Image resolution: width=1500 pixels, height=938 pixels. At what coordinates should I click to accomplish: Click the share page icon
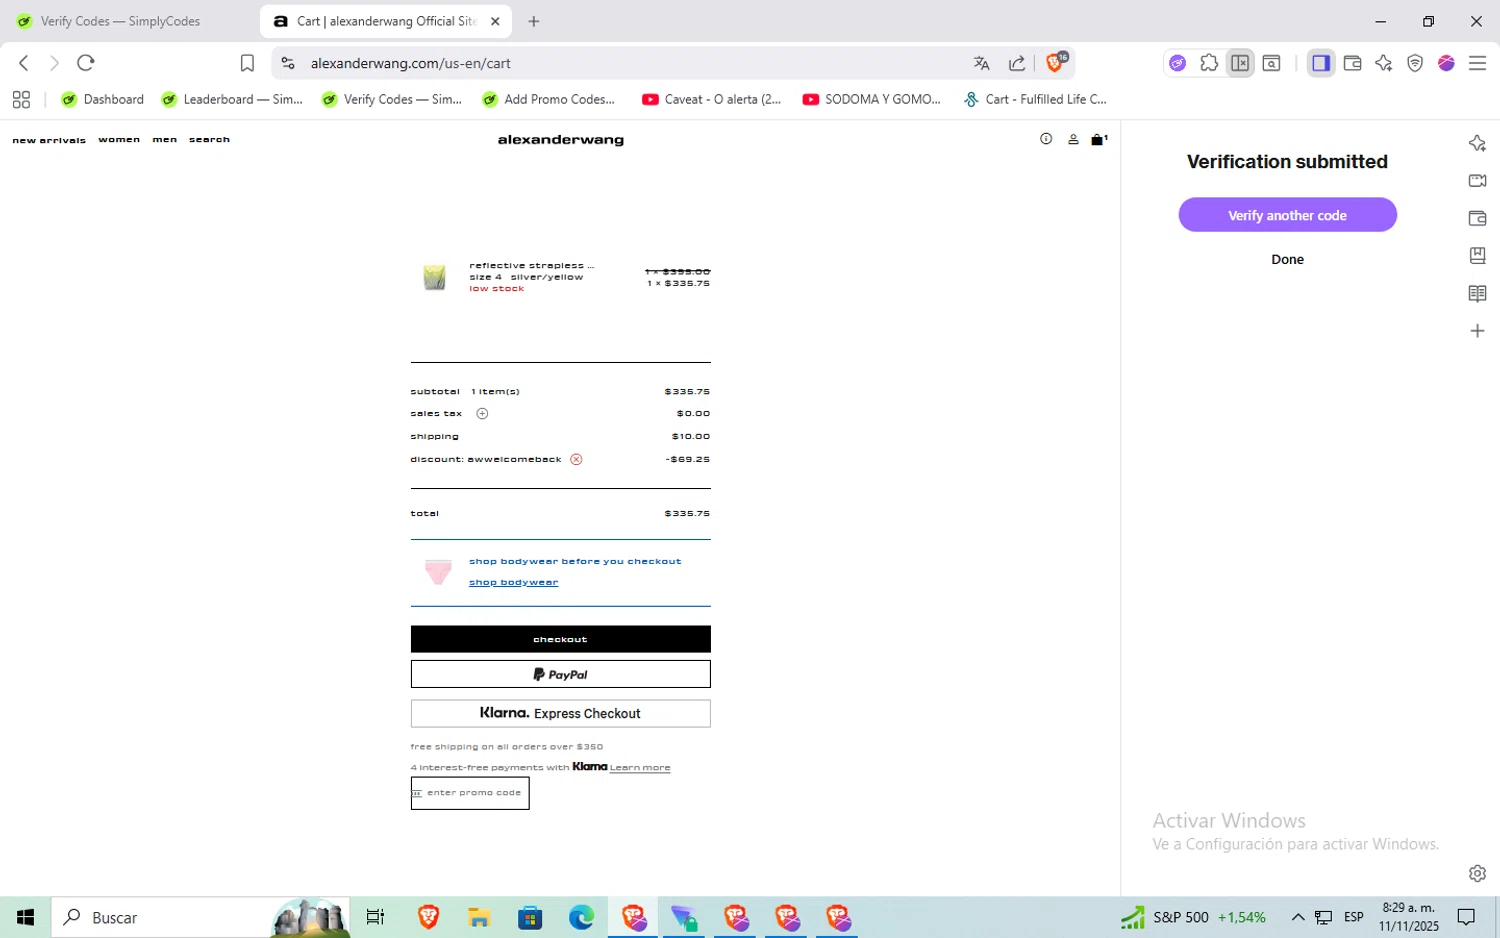pos(1017,63)
